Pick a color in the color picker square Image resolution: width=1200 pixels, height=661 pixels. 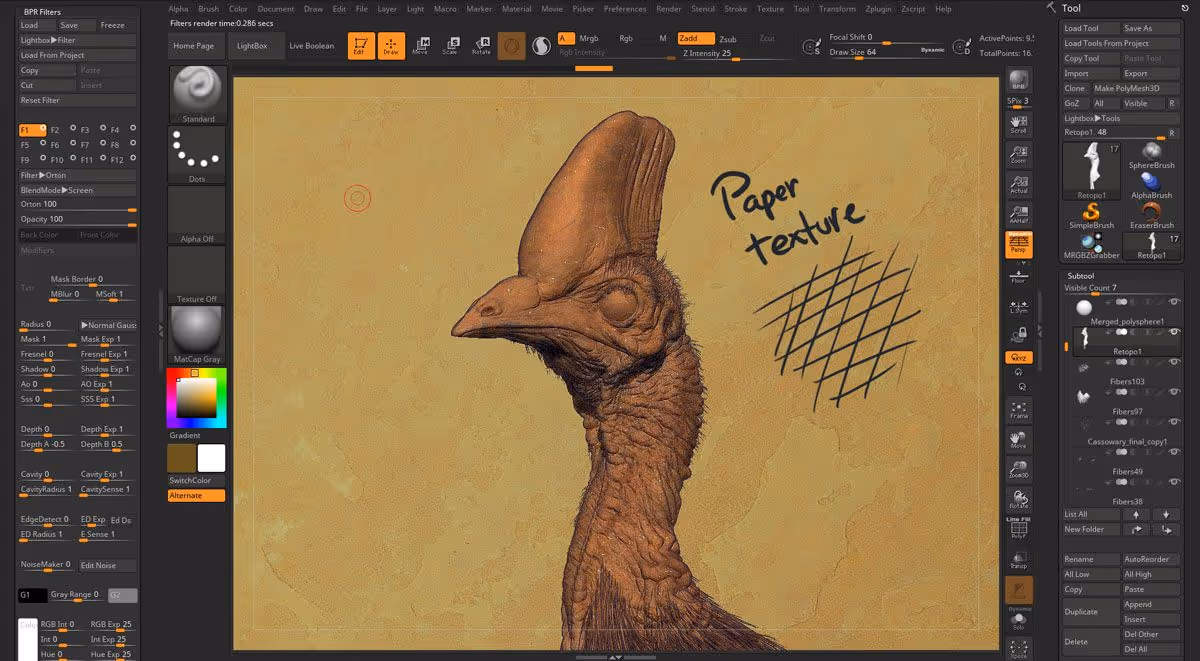(x=197, y=399)
